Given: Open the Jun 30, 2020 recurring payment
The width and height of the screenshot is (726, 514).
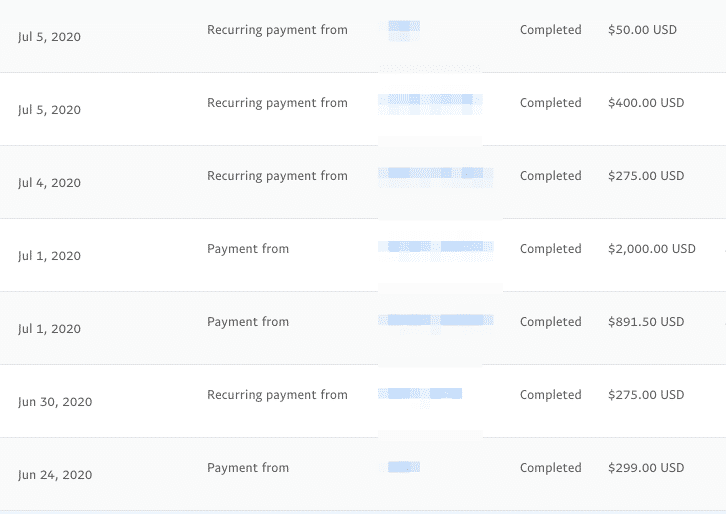Looking at the screenshot, I should coord(363,401).
